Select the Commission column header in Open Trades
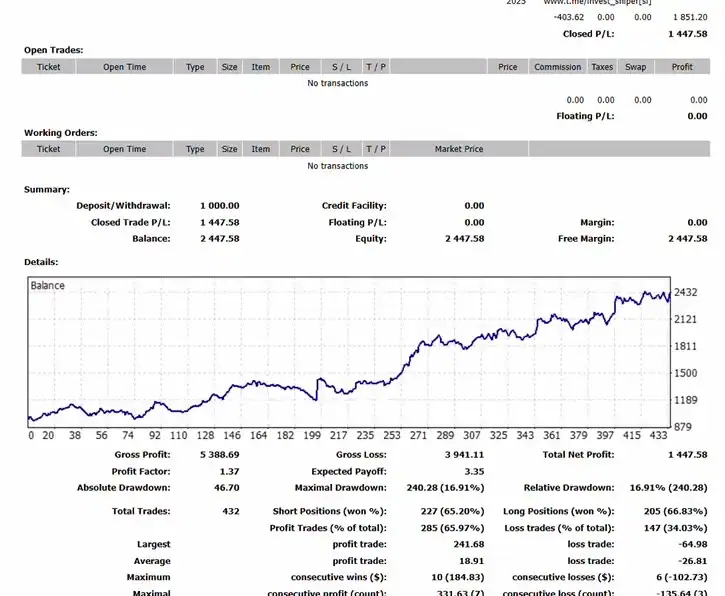The image size is (725, 596). 557,67
